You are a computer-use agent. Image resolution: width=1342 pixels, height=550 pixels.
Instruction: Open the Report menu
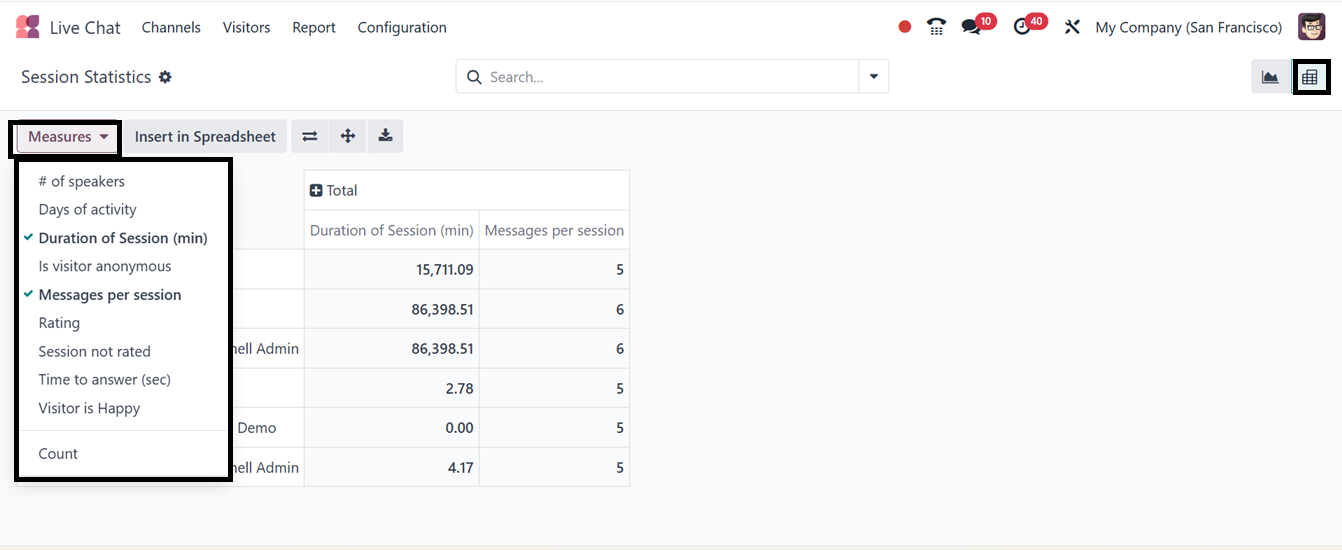pos(314,27)
